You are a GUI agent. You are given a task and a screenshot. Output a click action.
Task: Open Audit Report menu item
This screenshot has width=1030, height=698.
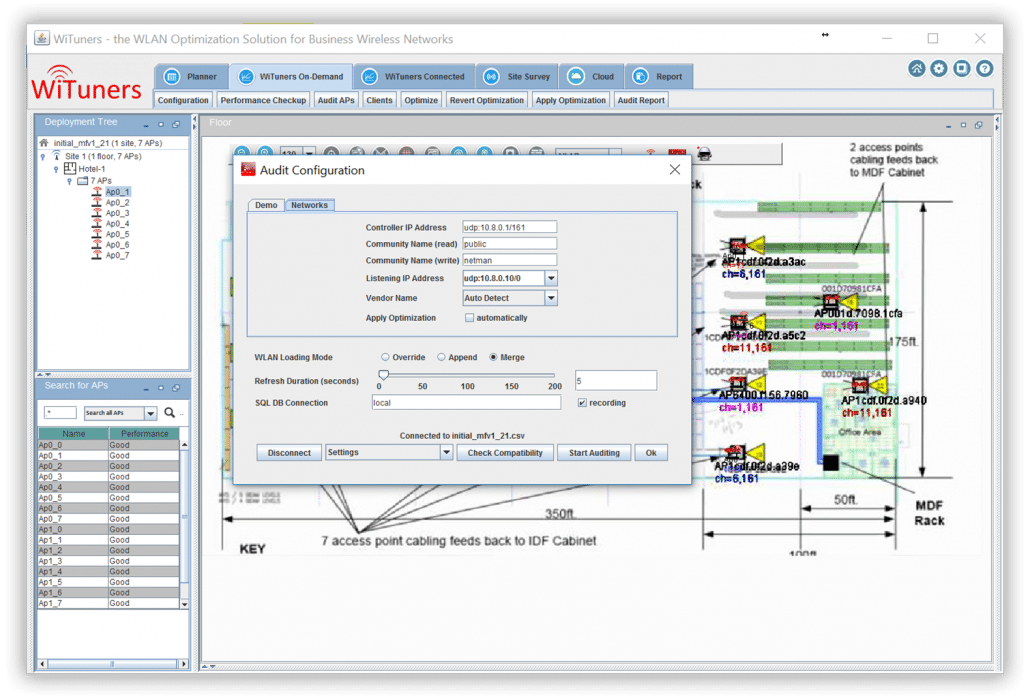[x=640, y=100]
